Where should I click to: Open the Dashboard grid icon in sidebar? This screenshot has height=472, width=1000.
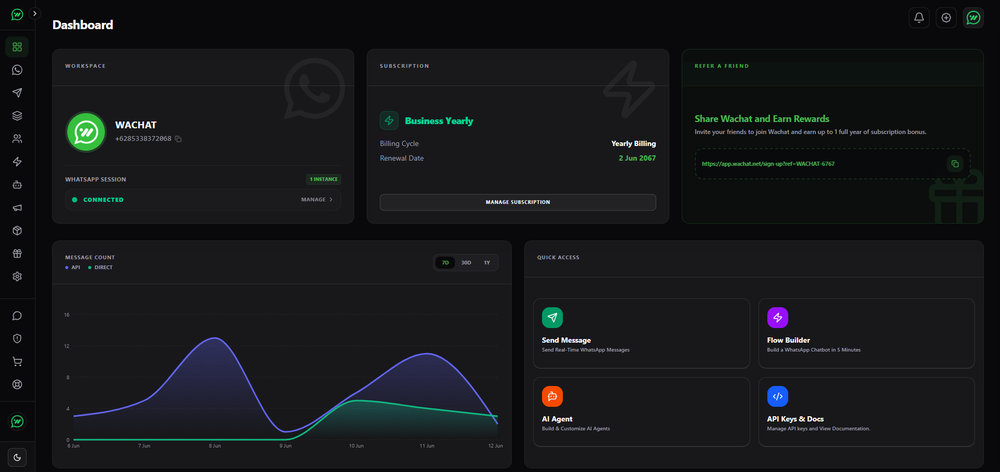[x=17, y=47]
